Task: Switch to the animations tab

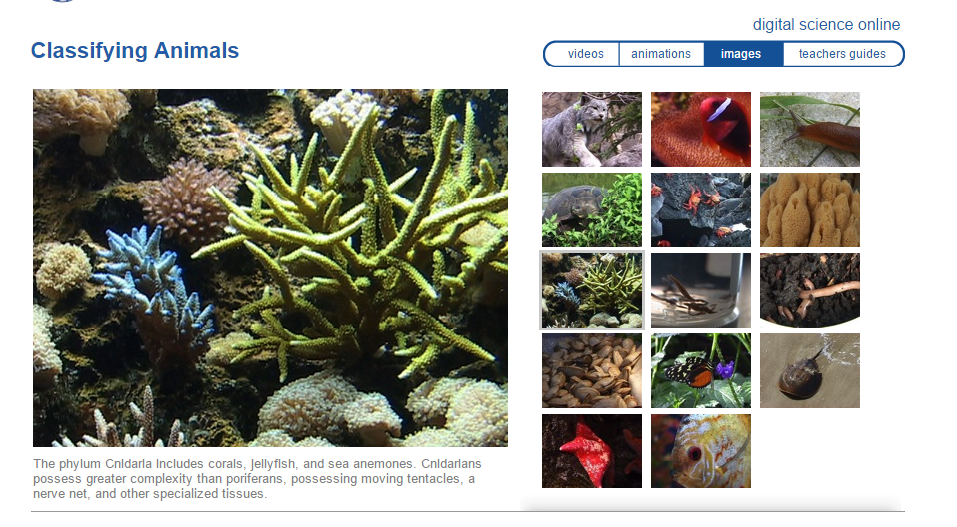Action: 661,54
